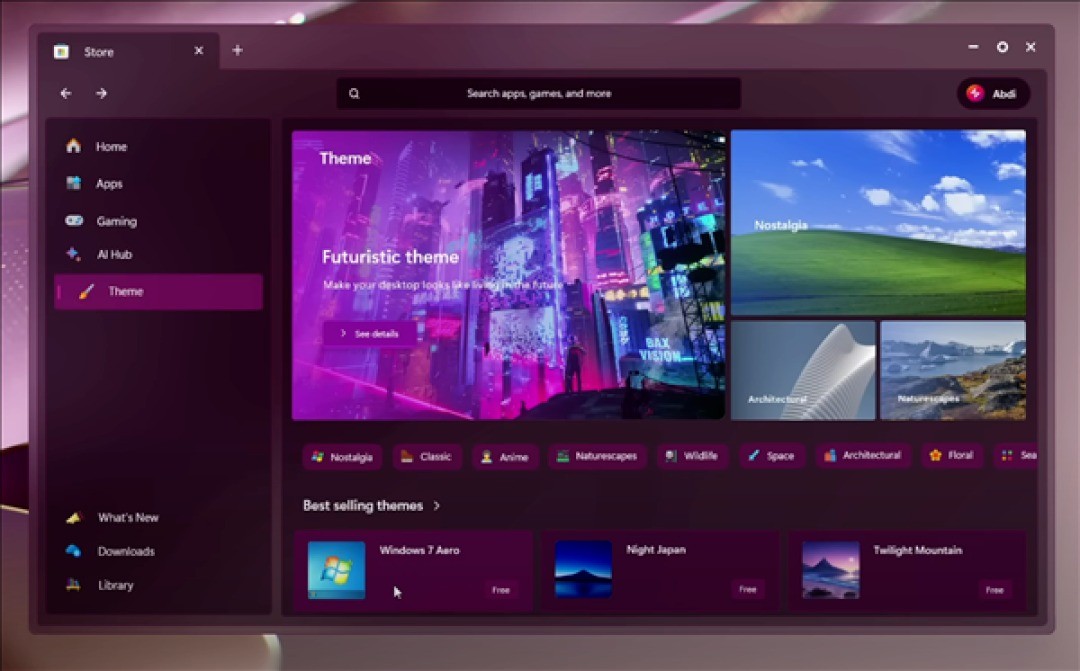Click the search apps and games field
Screen dimensions: 1080x671
pyautogui.click(x=539, y=93)
